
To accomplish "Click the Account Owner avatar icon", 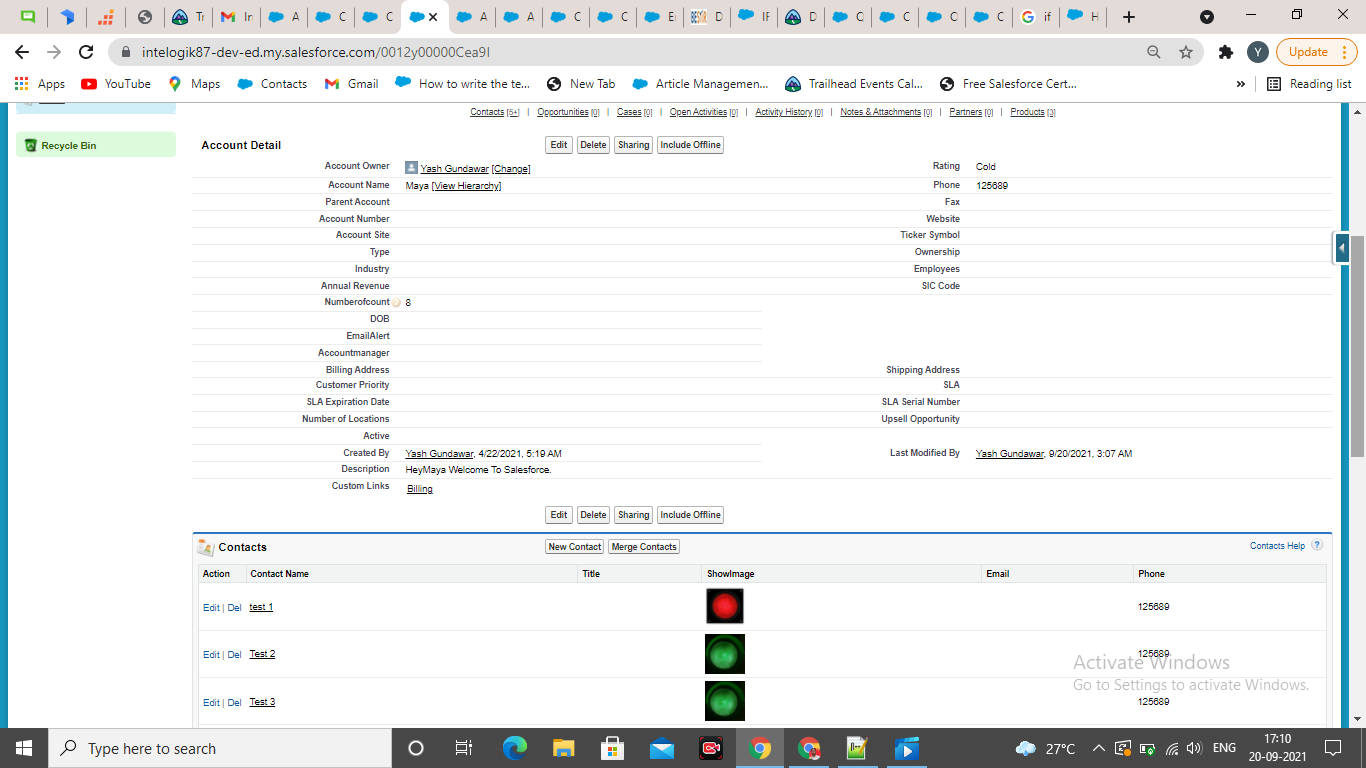I will point(411,168).
